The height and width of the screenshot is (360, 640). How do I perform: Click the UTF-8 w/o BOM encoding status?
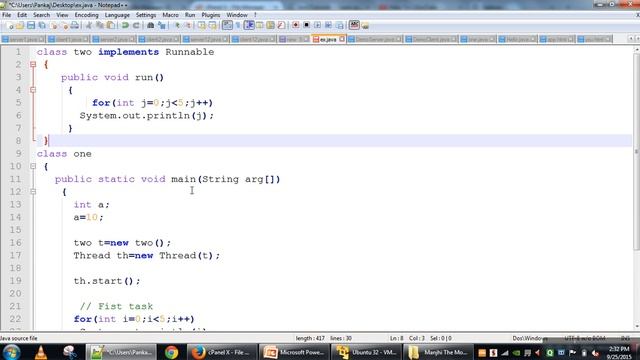[584, 338]
